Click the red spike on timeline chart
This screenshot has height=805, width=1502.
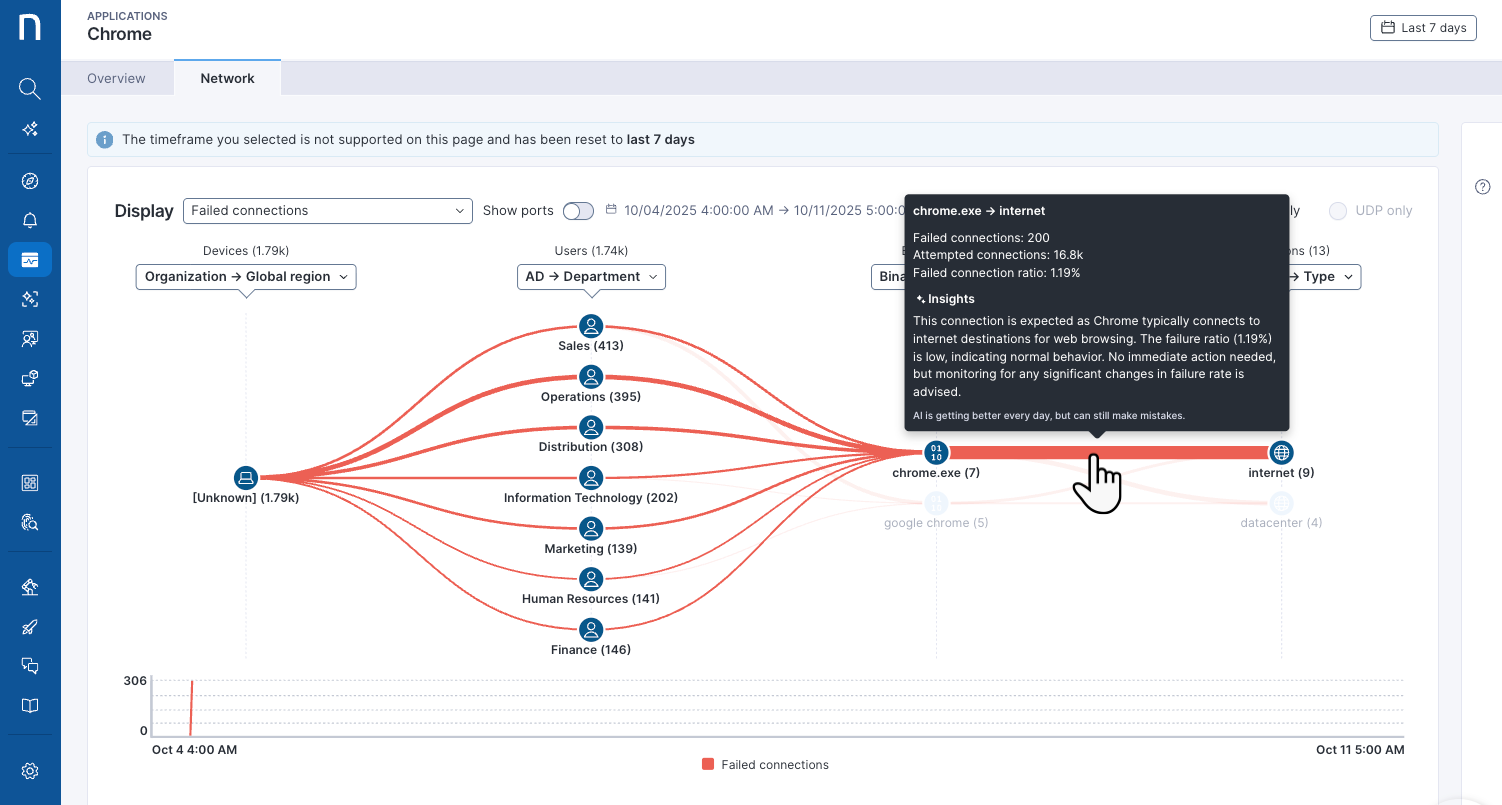pyautogui.click(x=191, y=707)
